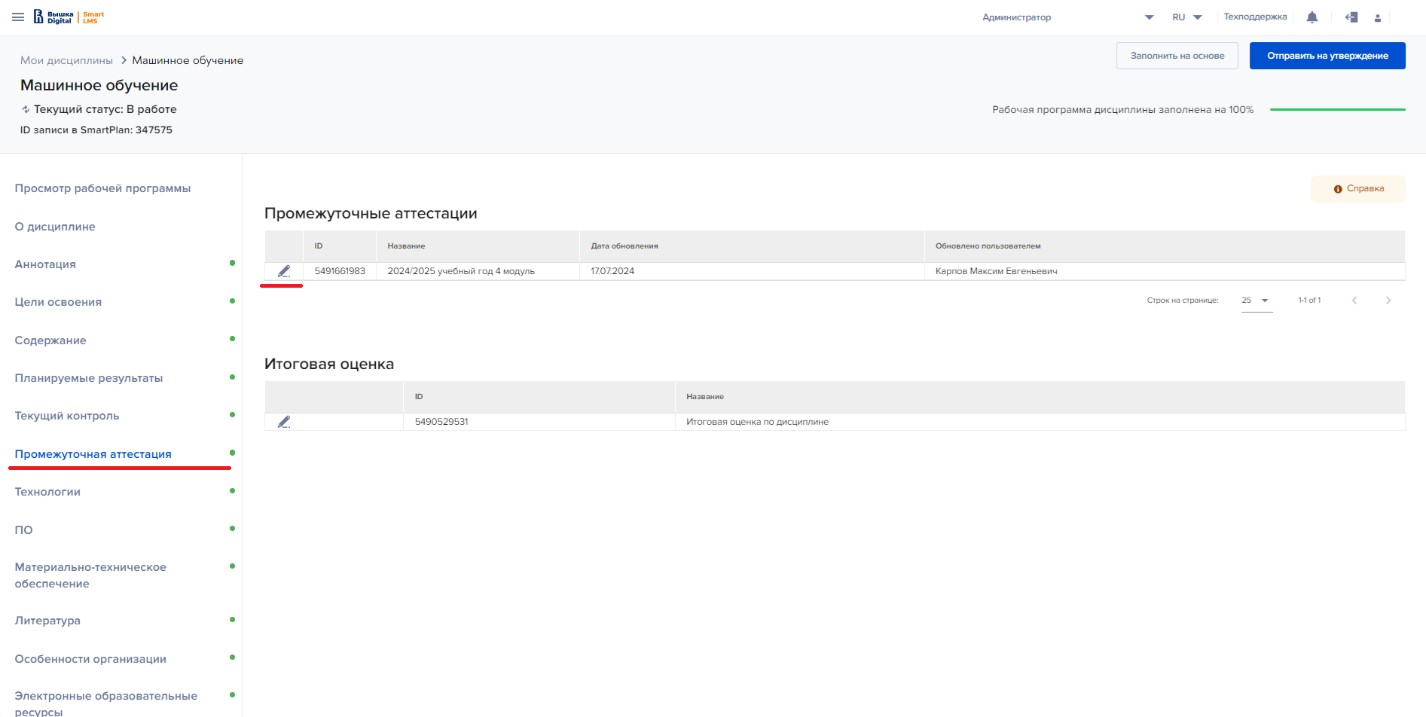Viewport: 1426px width, 717px height.
Task: Click the Заполнить на основе button
Action: click(1177, 56)
